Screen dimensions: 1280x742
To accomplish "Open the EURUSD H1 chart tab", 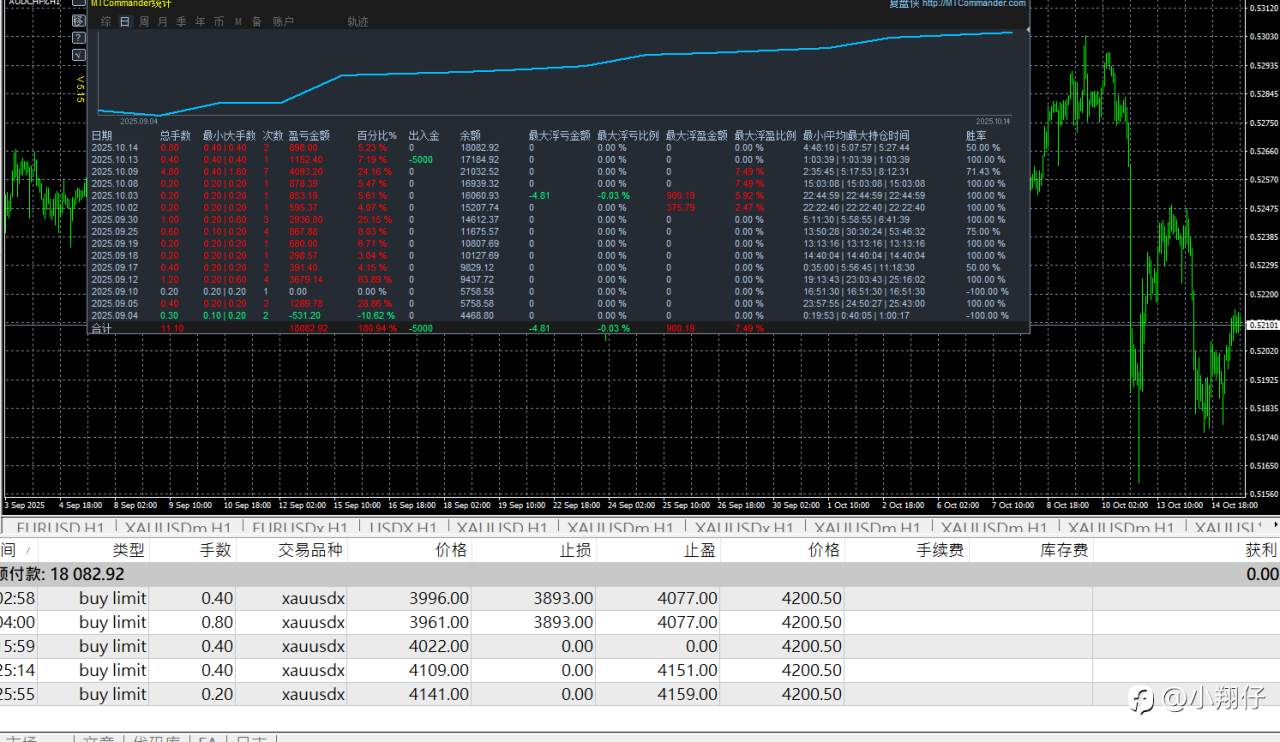I will (x=62, y=528).
